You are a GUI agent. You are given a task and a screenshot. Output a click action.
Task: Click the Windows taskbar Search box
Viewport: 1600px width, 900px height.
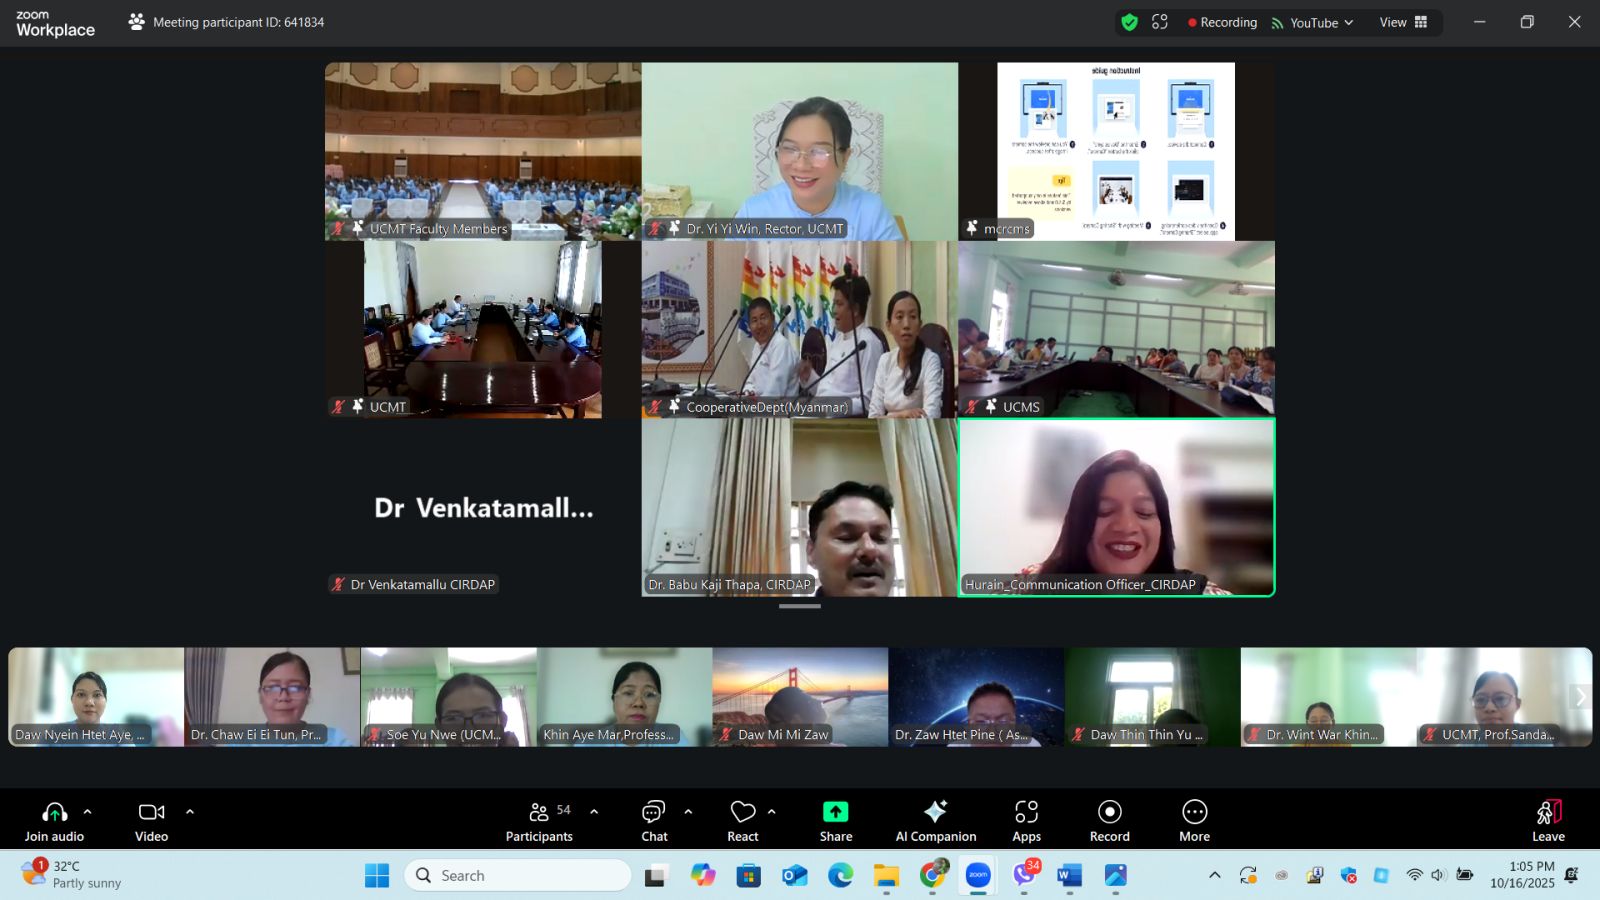click(518, 875)
